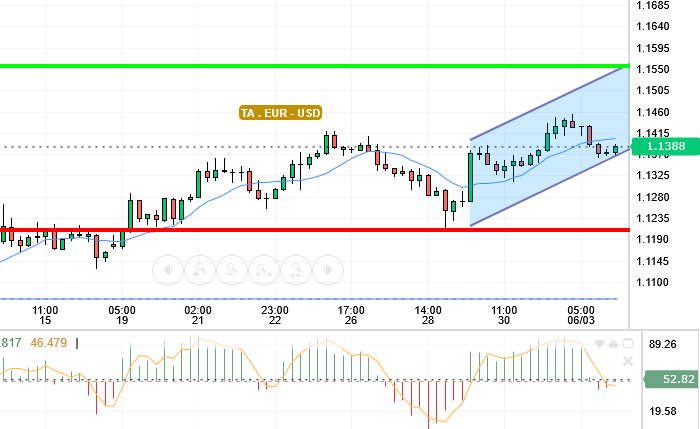Screen dimensions: 700x429
Task: Compress horizontal range with magnifier arrows-in button
Action: click(x=296, y=270)
